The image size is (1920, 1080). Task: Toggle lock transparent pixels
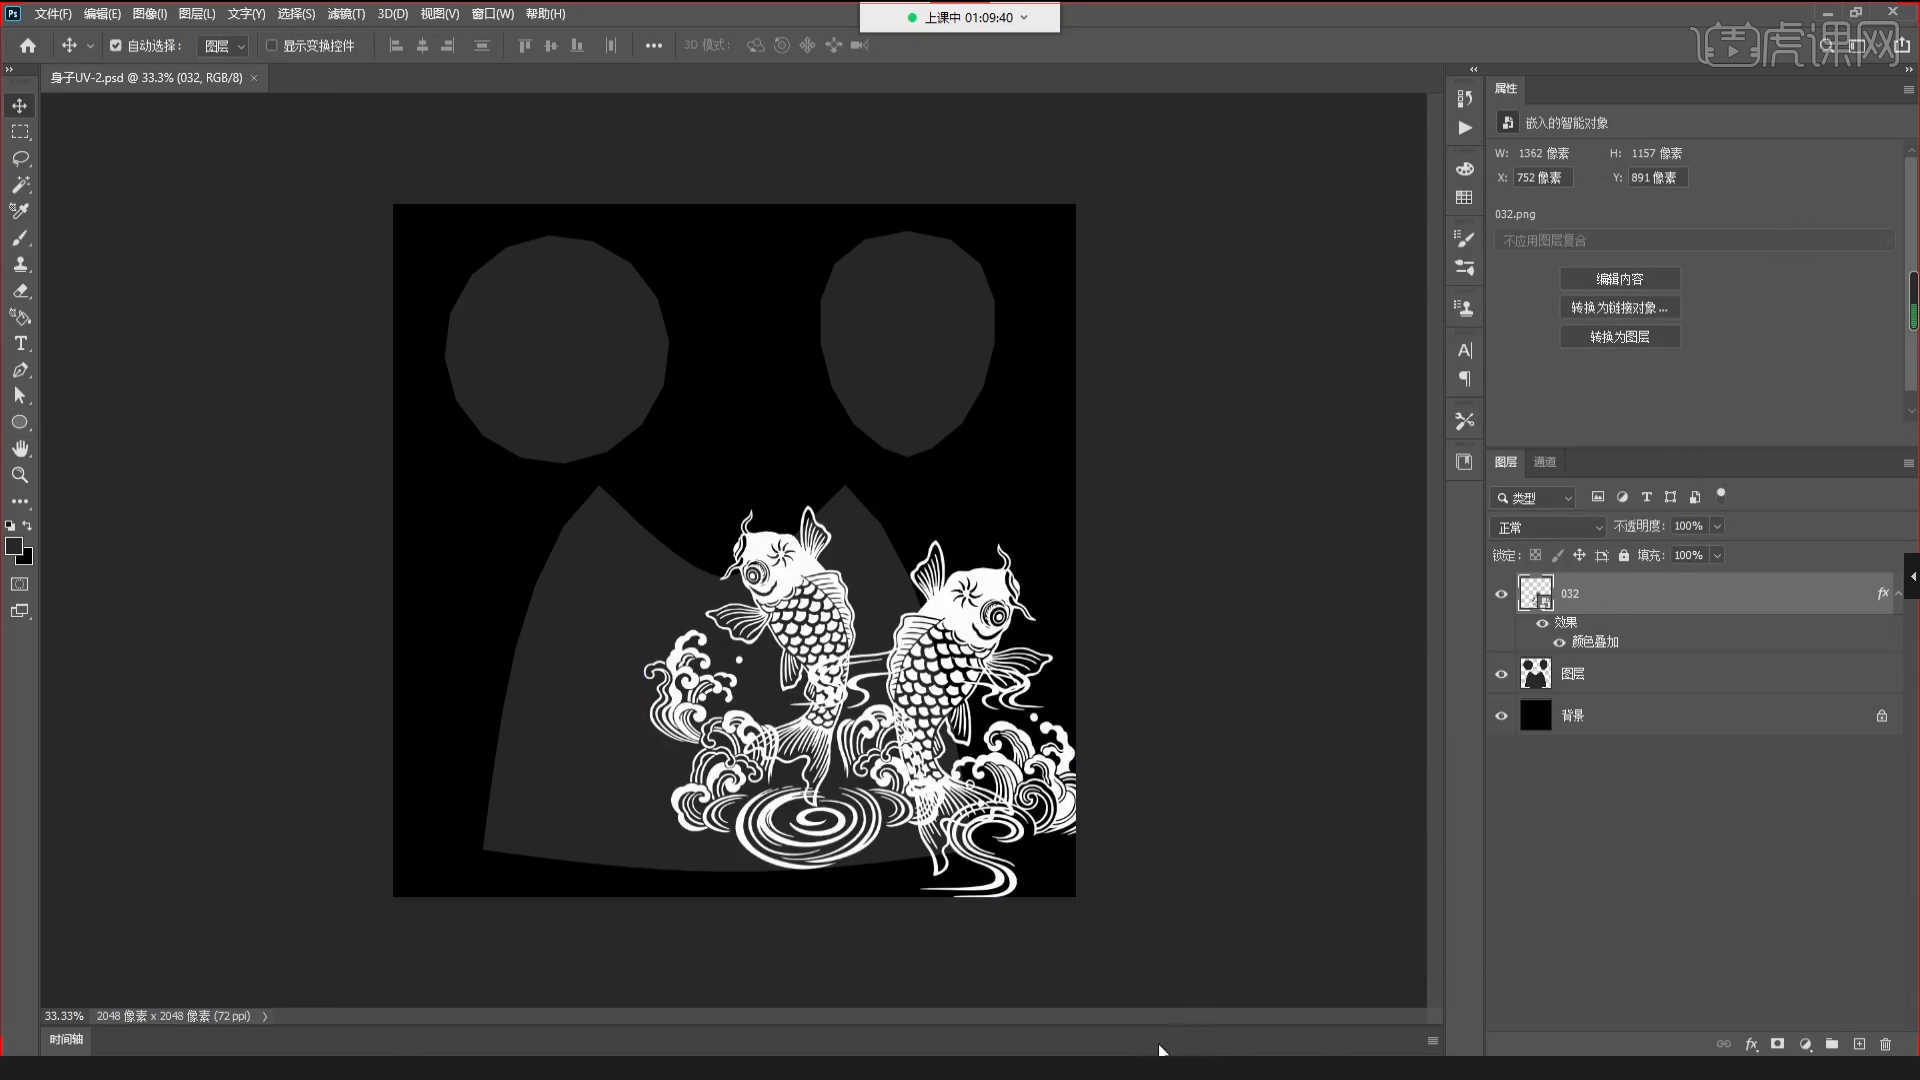pos(1535,555)
